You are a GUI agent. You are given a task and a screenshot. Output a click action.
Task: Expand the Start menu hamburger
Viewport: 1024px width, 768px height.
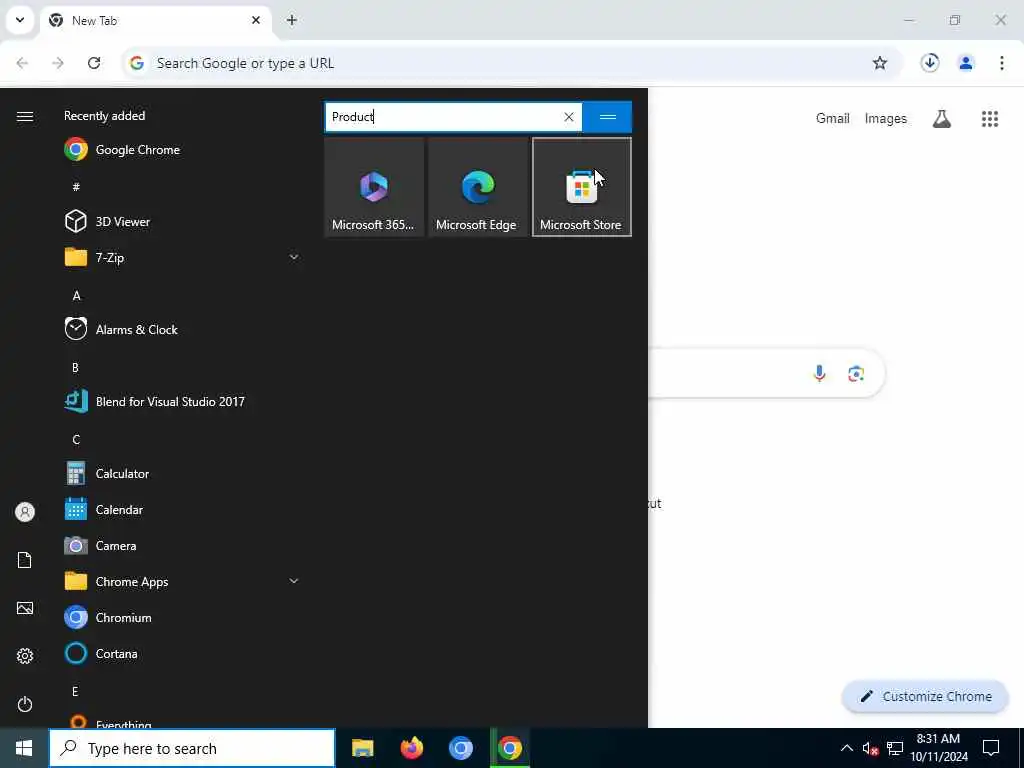25,116
